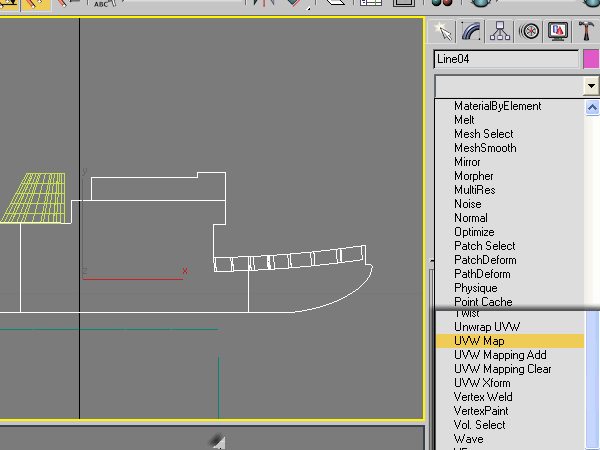Open the Utilities hammer icon tab
The width and height of the screenshot is (600, 450).
(x=586, y=31)
